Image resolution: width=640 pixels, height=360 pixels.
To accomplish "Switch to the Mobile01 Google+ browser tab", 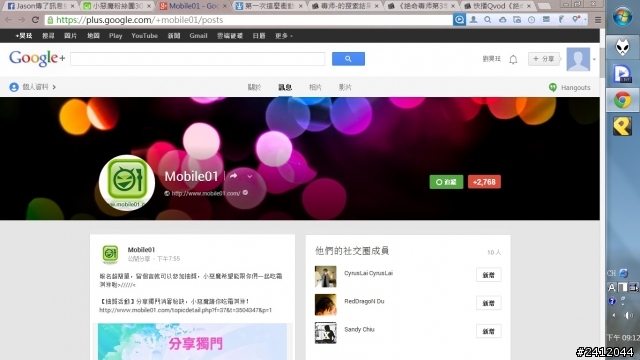I will (192, 6).
